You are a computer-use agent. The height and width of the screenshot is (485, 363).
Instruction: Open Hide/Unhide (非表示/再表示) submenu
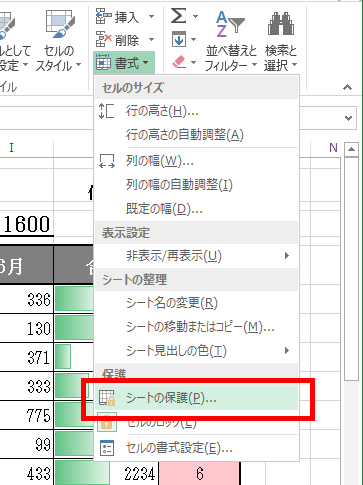(x=197, y=256)
